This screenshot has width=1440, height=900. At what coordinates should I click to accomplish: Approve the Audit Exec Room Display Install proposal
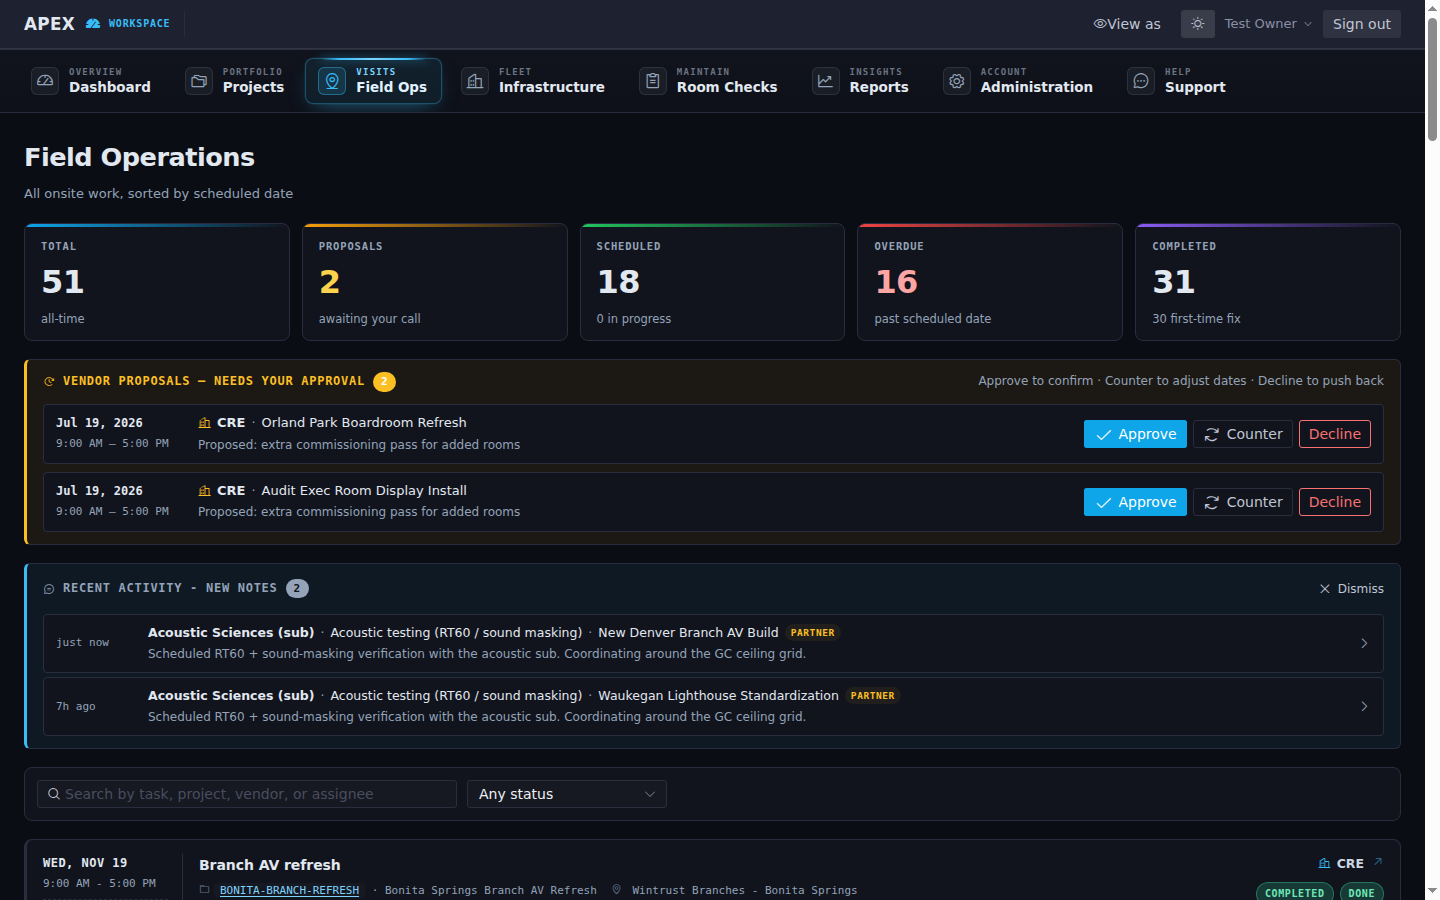point(1135,502)
